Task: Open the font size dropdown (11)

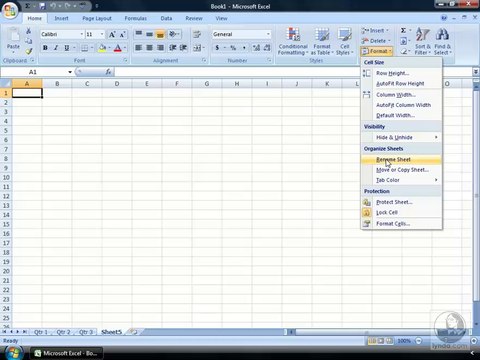Action: (x=102, y=34)
